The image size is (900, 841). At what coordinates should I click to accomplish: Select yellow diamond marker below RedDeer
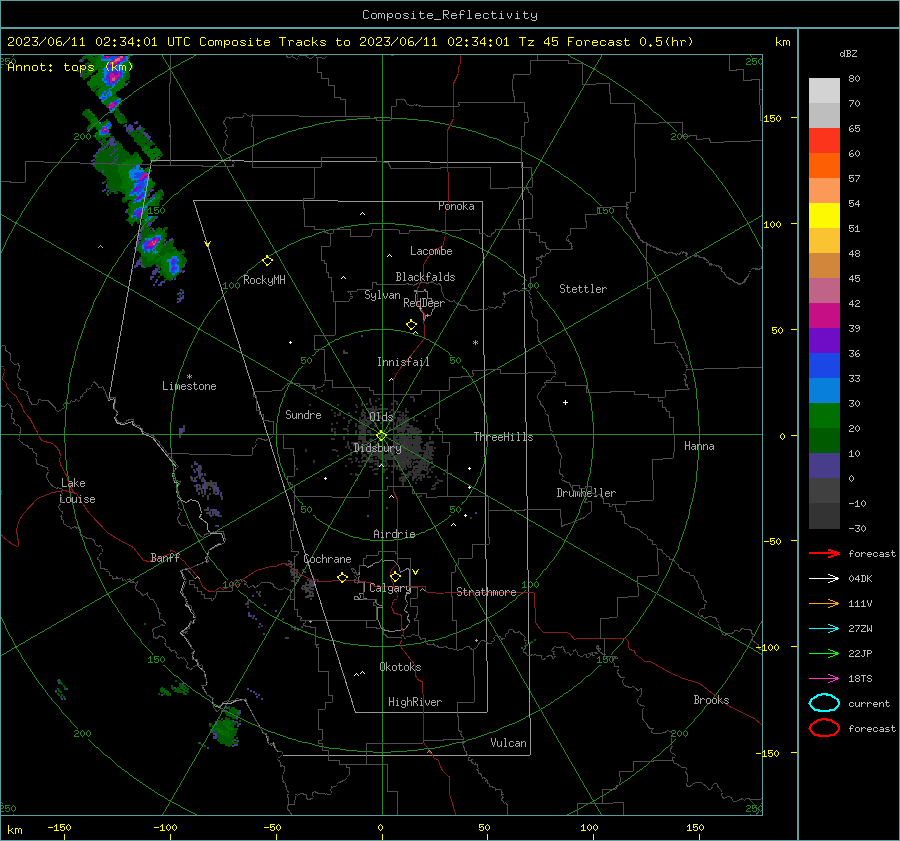pyautogui.click(x=412, y=325)
